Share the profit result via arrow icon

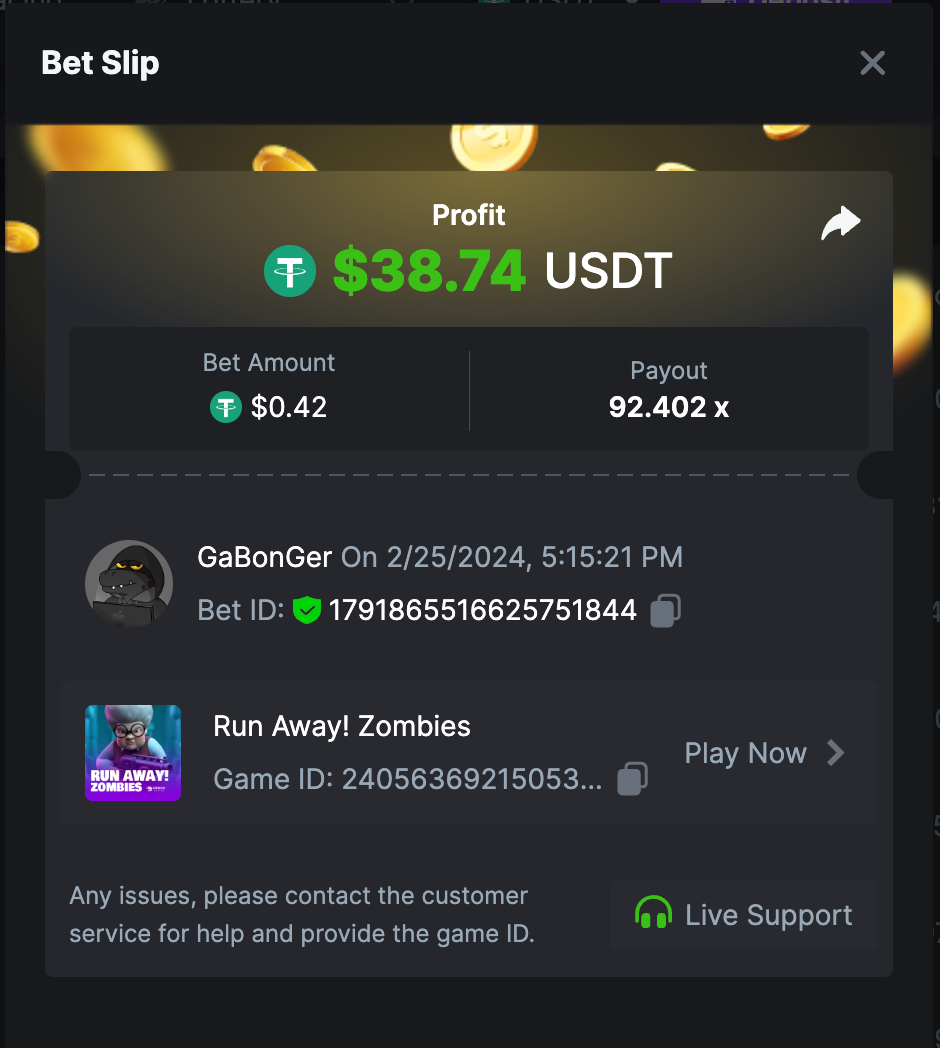pos(840,223)
